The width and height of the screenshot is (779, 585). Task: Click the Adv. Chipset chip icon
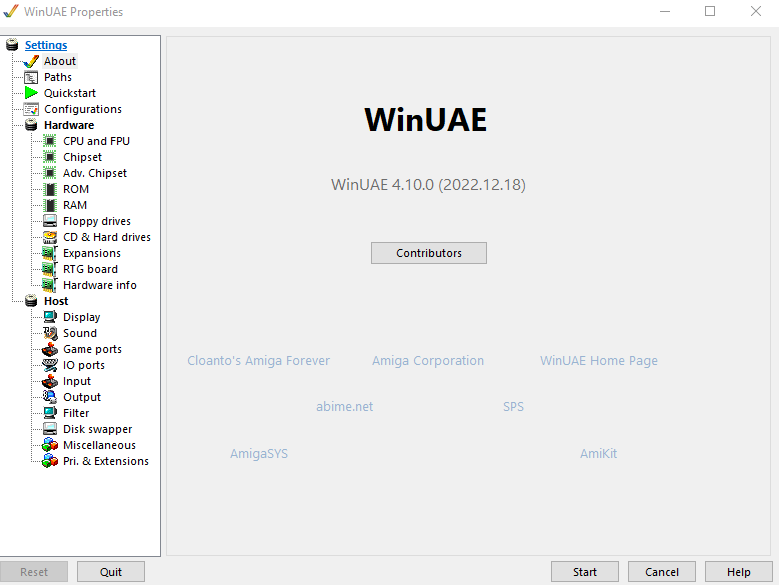click(50, 173)
